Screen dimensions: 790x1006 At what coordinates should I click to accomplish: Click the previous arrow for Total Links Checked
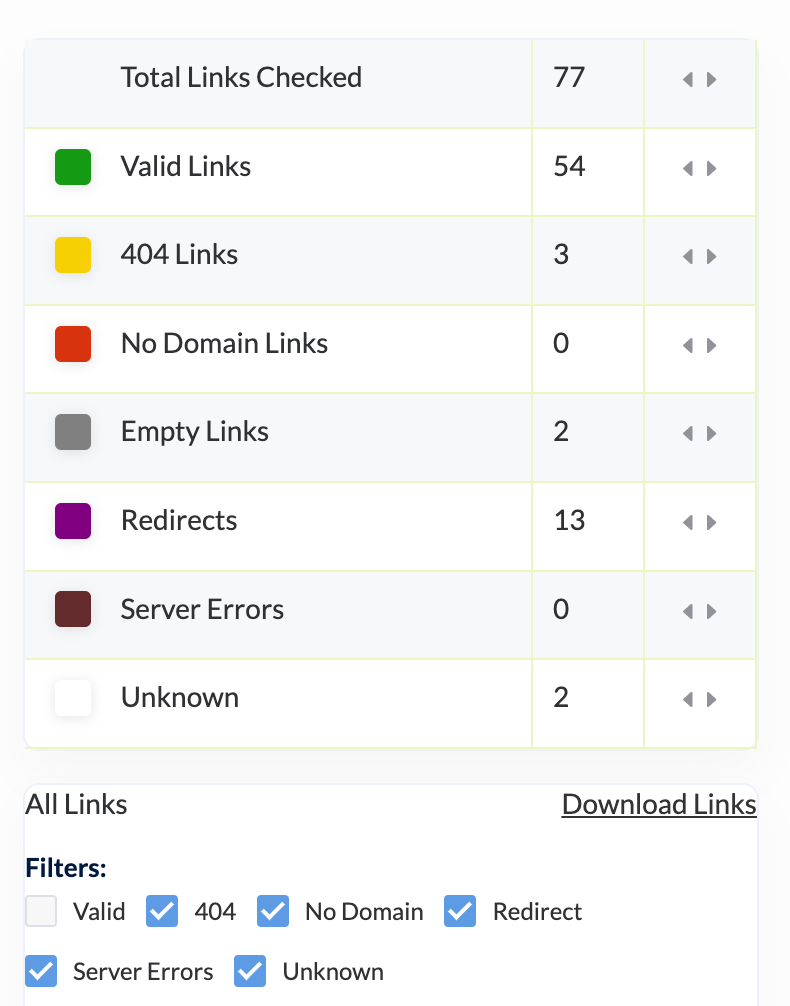click(x=688, y=80)
